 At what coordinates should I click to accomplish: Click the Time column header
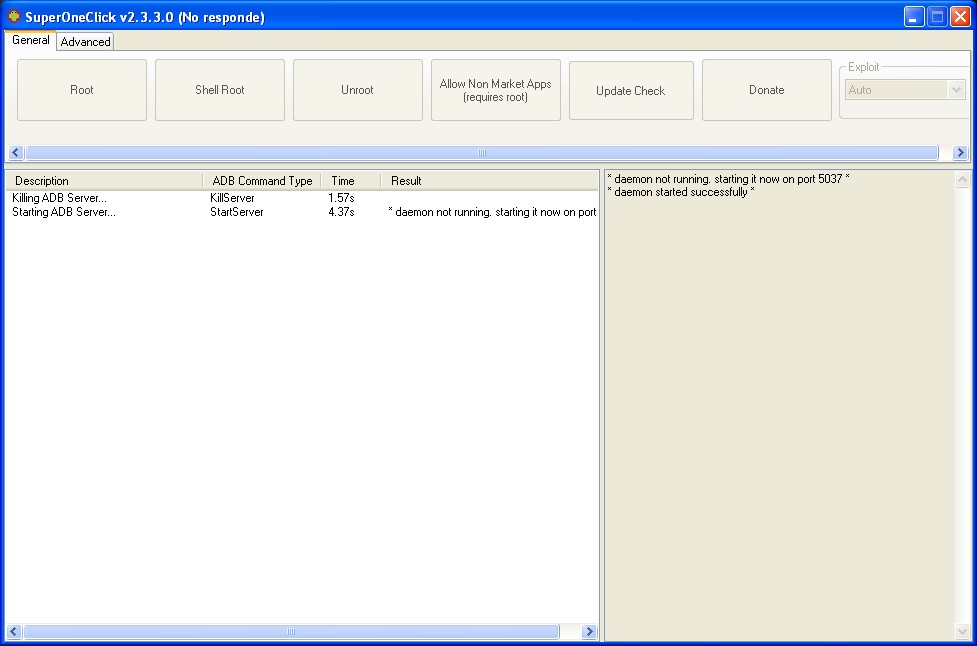[351, 181]
